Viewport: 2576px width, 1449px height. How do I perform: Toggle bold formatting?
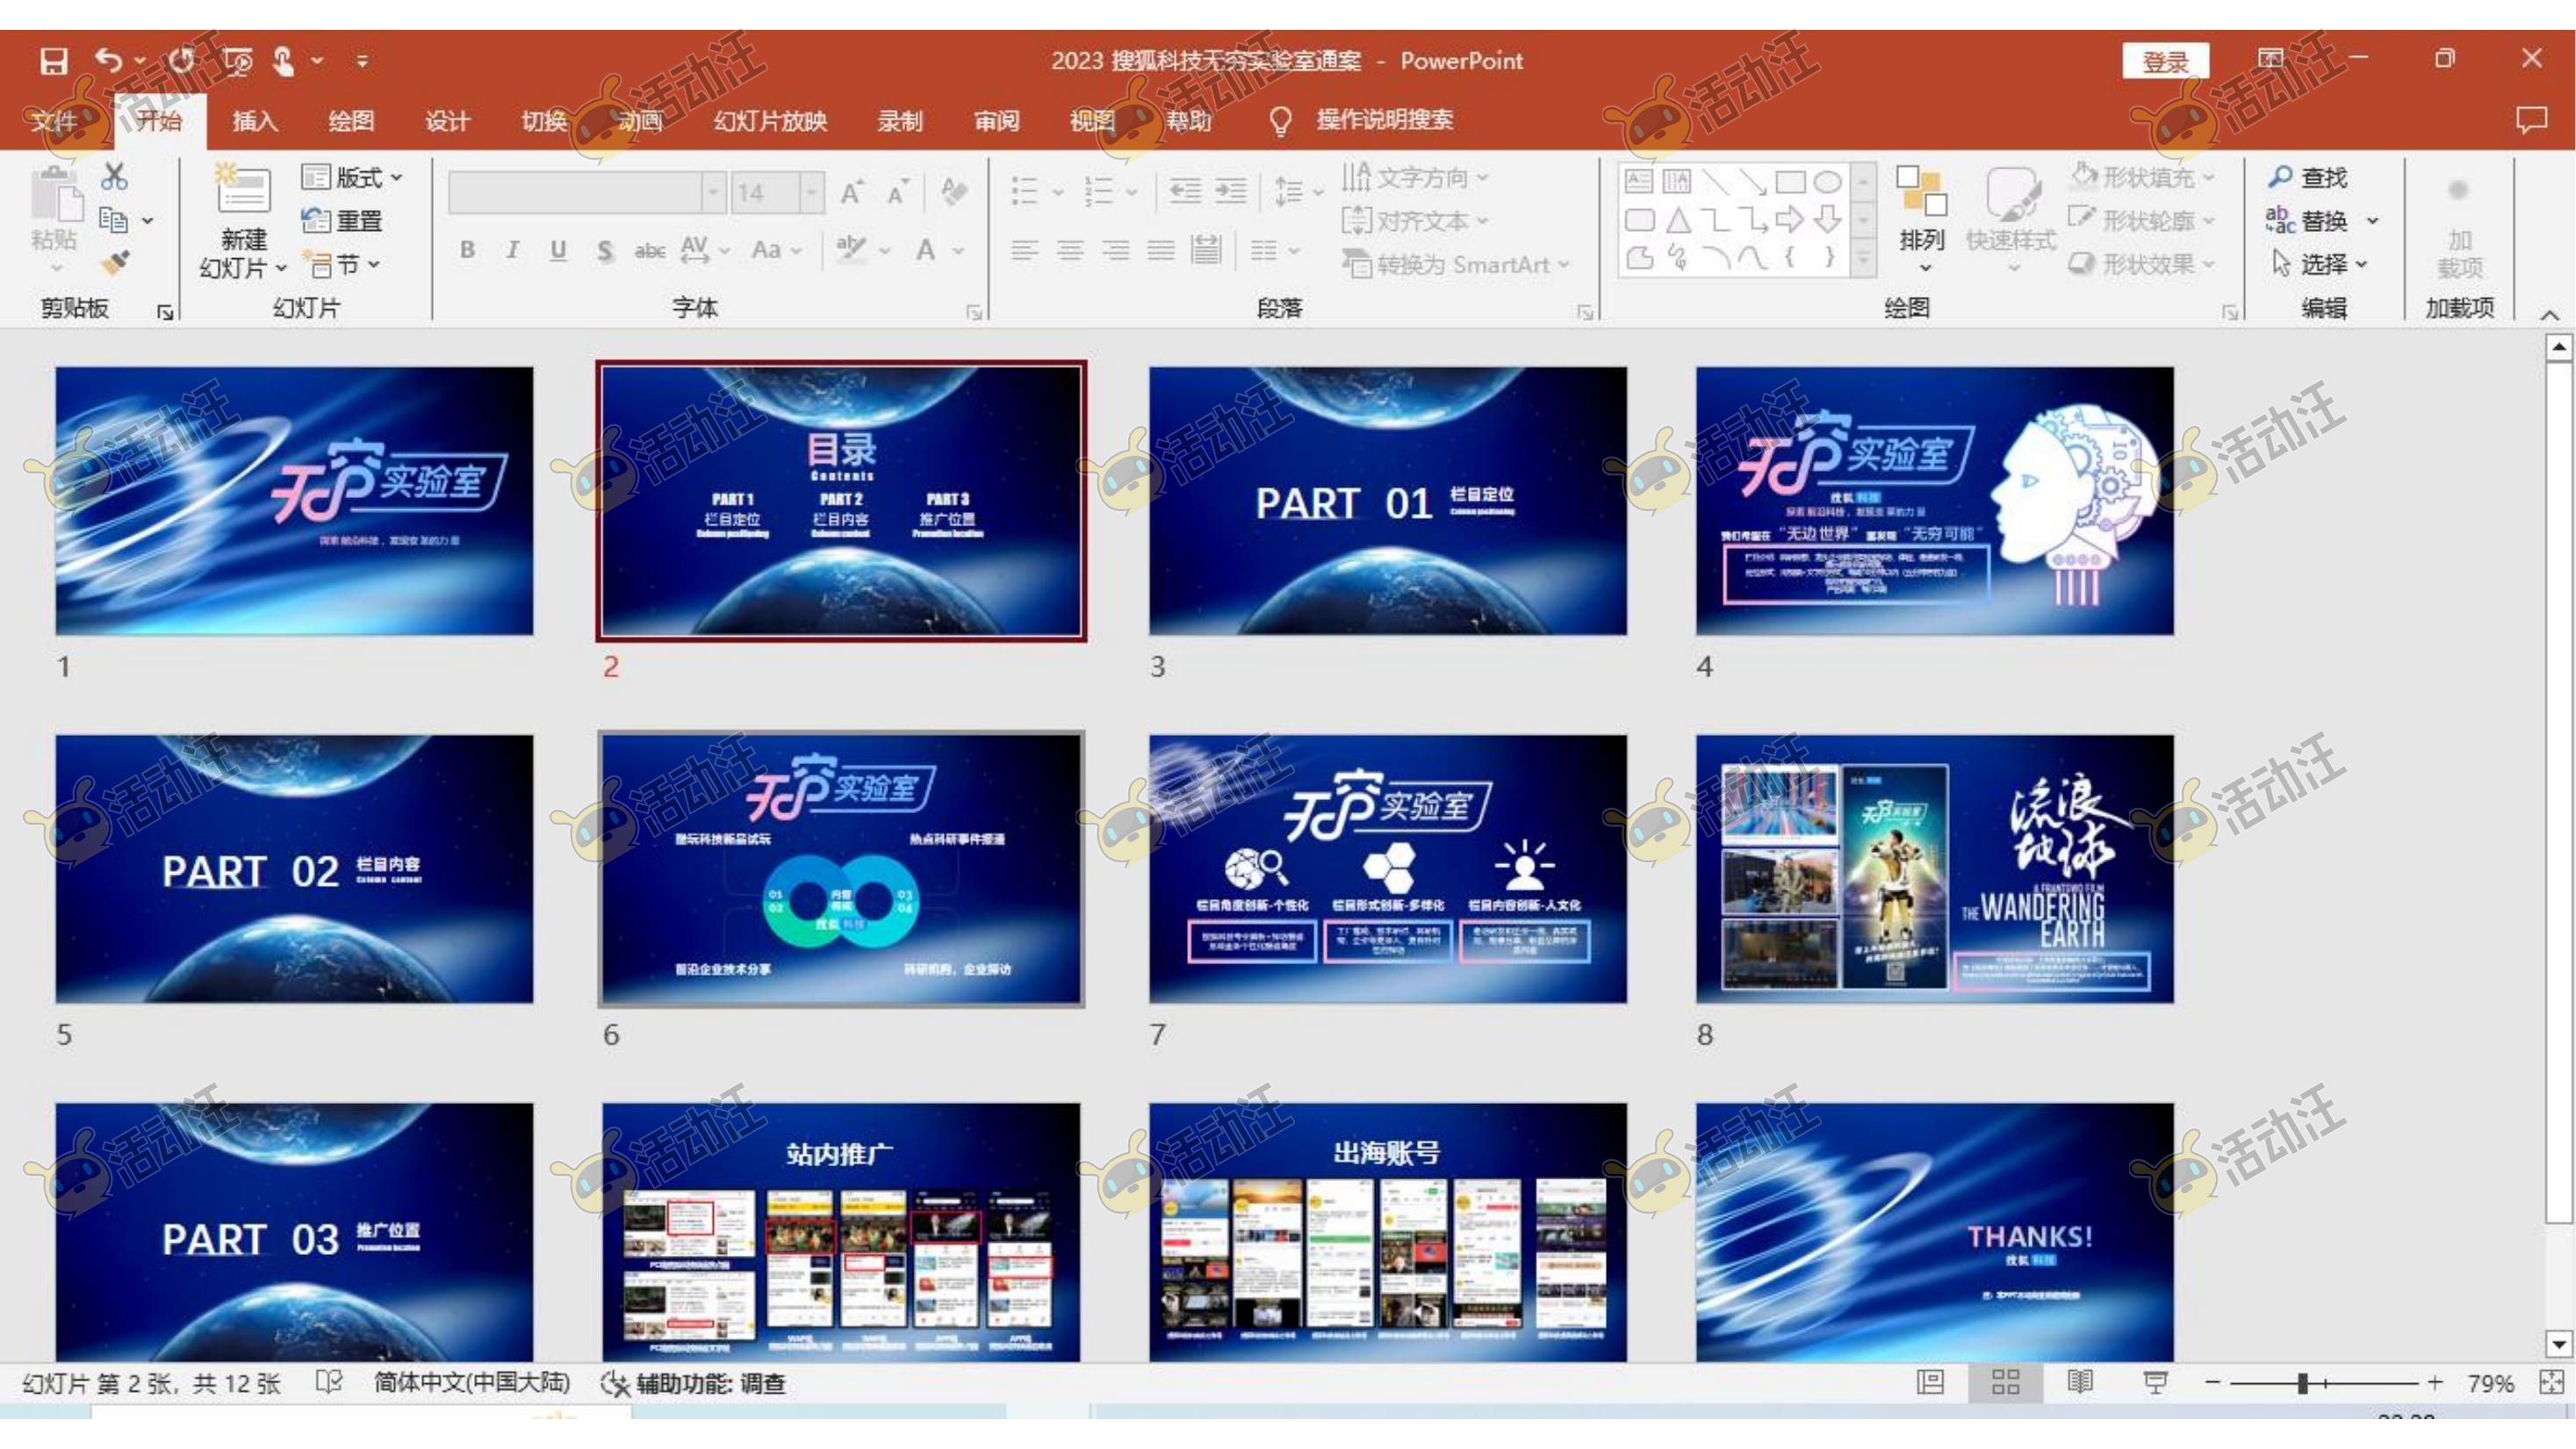467,250
